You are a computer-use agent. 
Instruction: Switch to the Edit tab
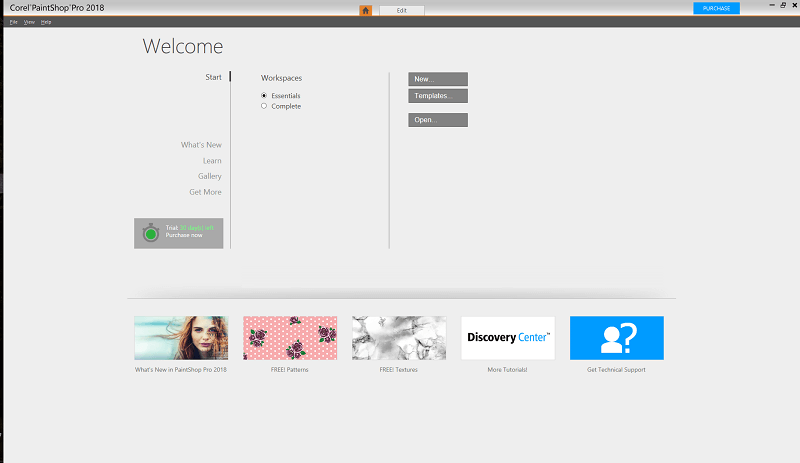pyautogui.click(x=402, y=10)
